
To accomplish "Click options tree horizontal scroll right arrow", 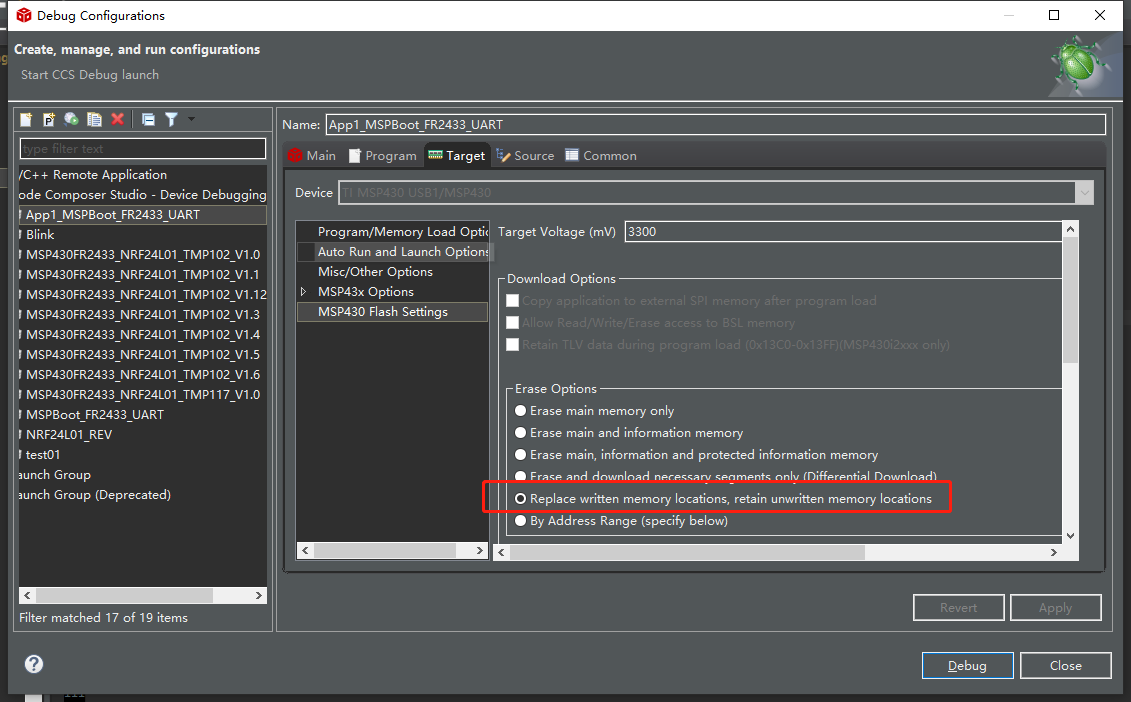I will click(480, 550).
